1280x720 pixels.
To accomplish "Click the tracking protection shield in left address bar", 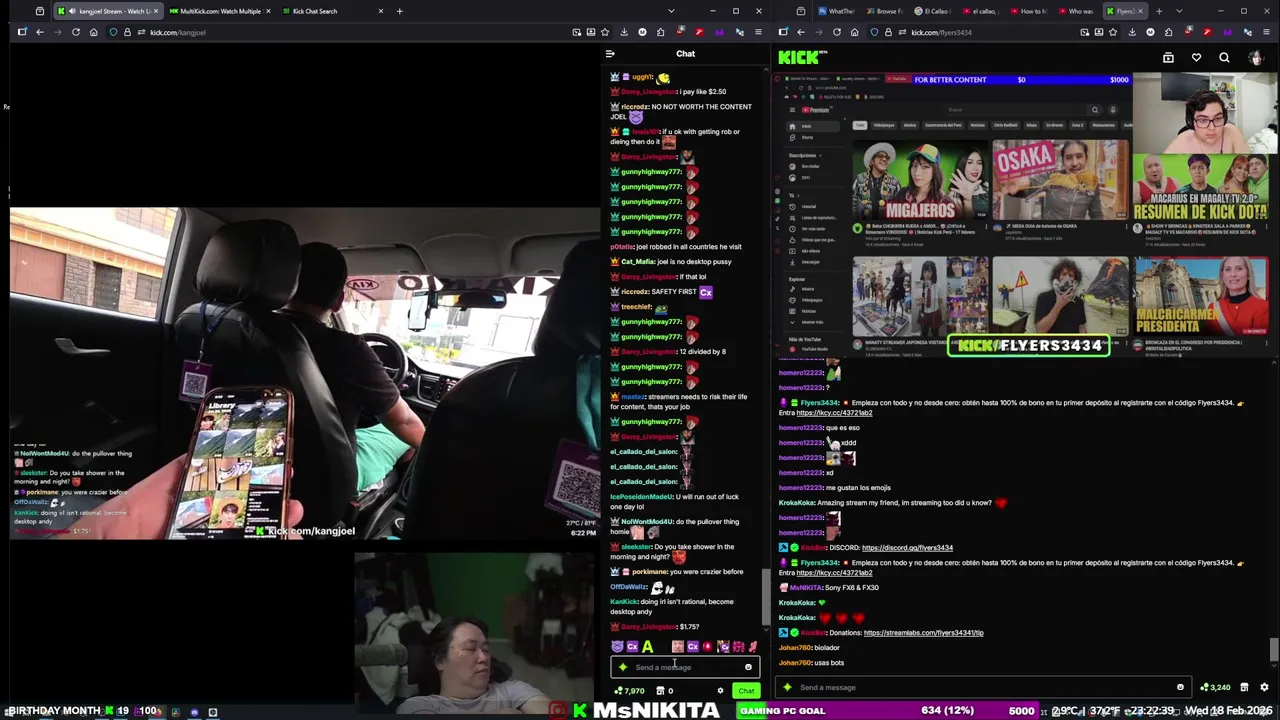I will [x=113, y=32].
